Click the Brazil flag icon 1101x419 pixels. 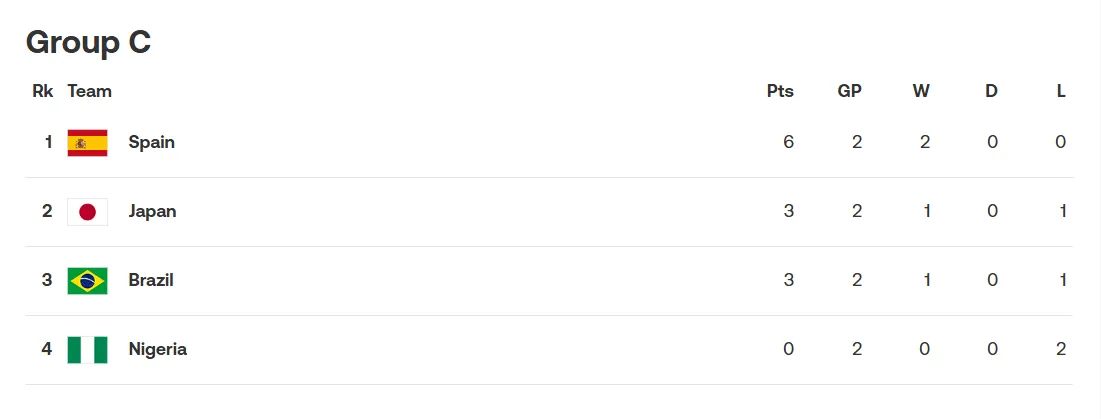pyautogui.click(x=88, y=281)
